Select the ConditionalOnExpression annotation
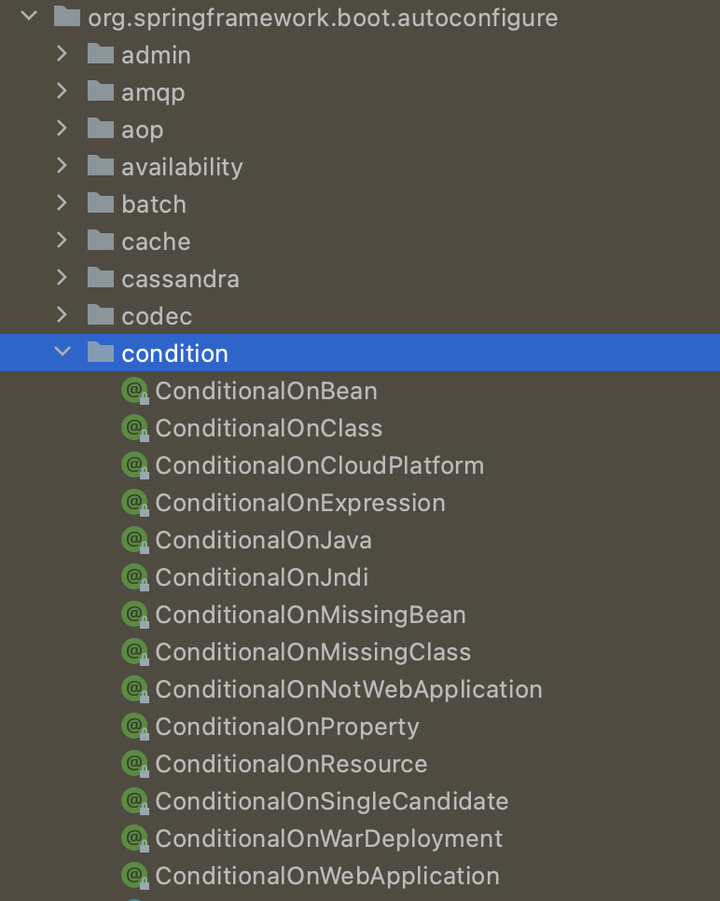720x901 pixels. pyautogui.click(x=299, y=503)
